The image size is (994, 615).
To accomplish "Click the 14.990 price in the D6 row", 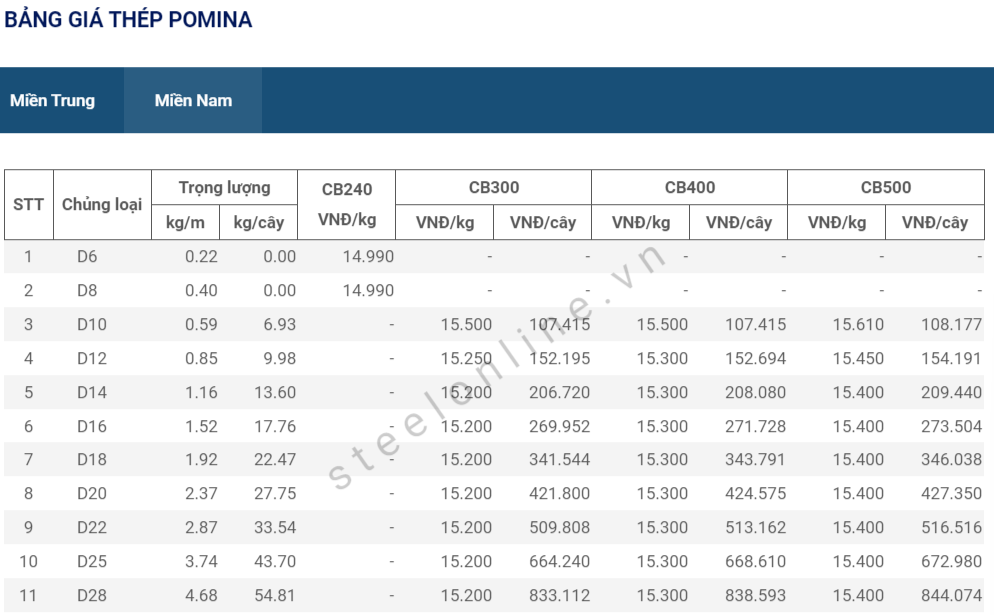I will point(368,257).
